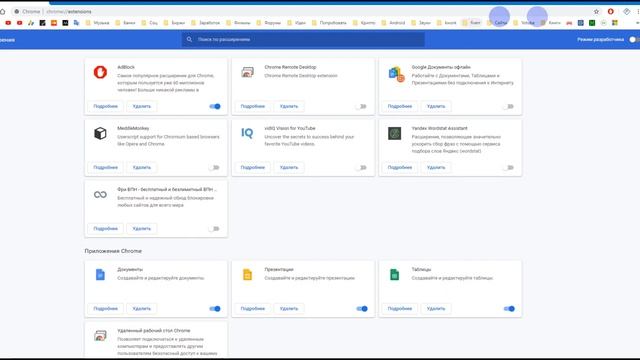Click the magnifier icon in extensions search

pos(189,40)
